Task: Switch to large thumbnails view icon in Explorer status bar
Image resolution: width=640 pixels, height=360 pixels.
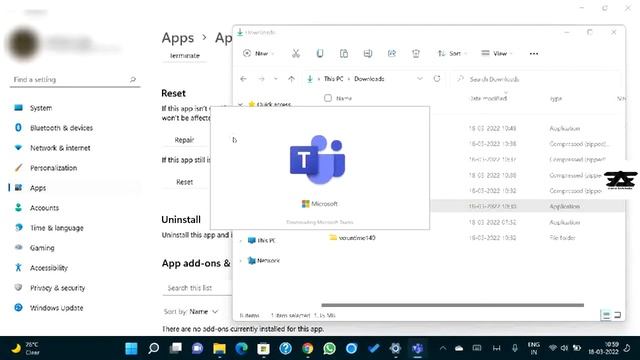Action: click(x=618, y=315)
